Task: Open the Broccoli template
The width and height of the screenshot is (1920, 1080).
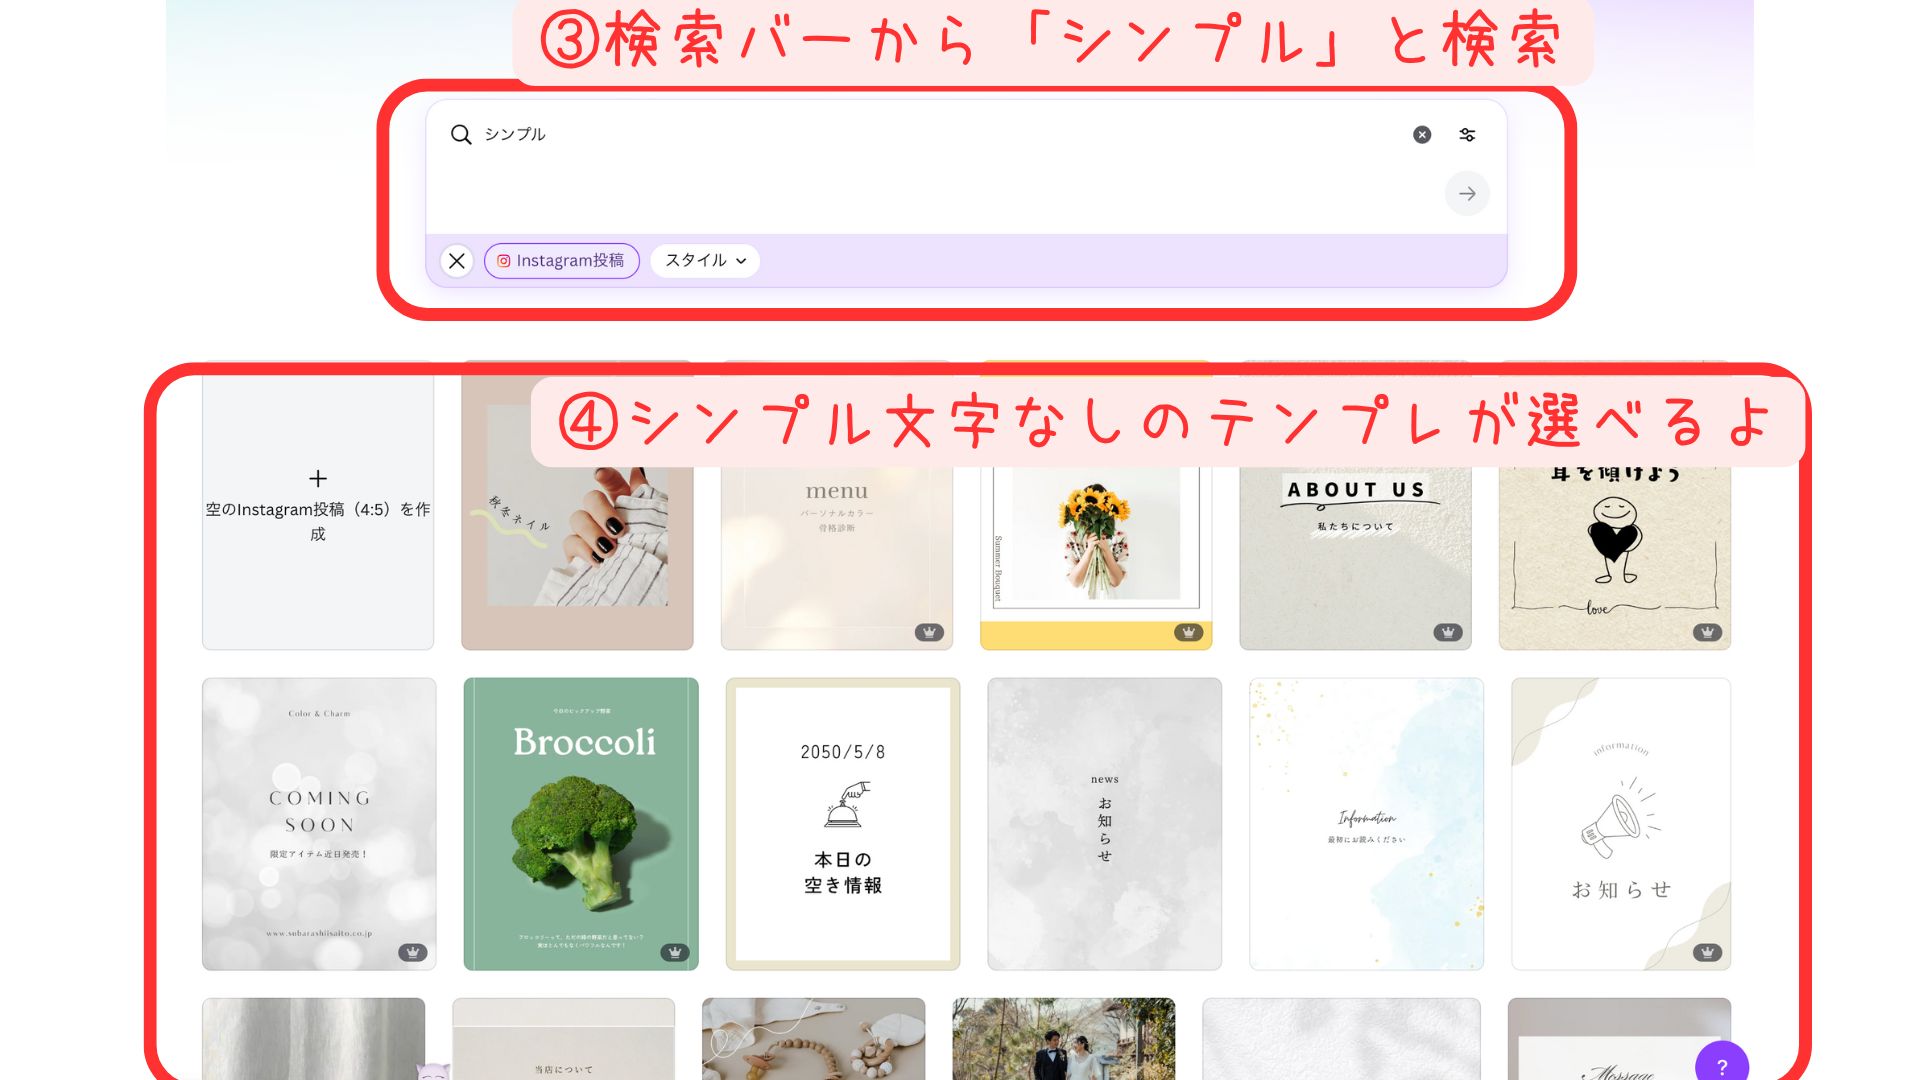Action: point(580,820)
